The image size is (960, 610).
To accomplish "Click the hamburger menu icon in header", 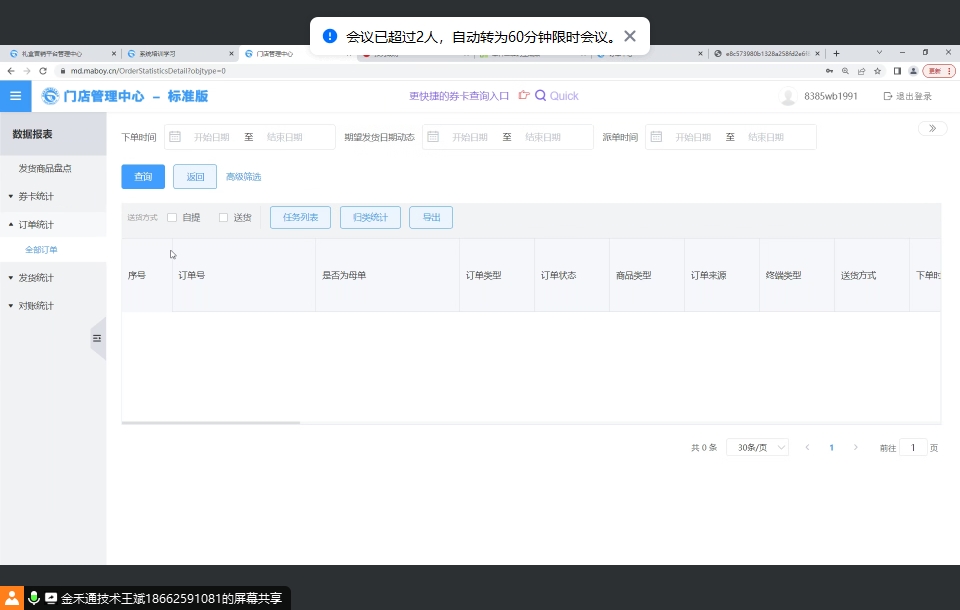I will tap(15, 96).
